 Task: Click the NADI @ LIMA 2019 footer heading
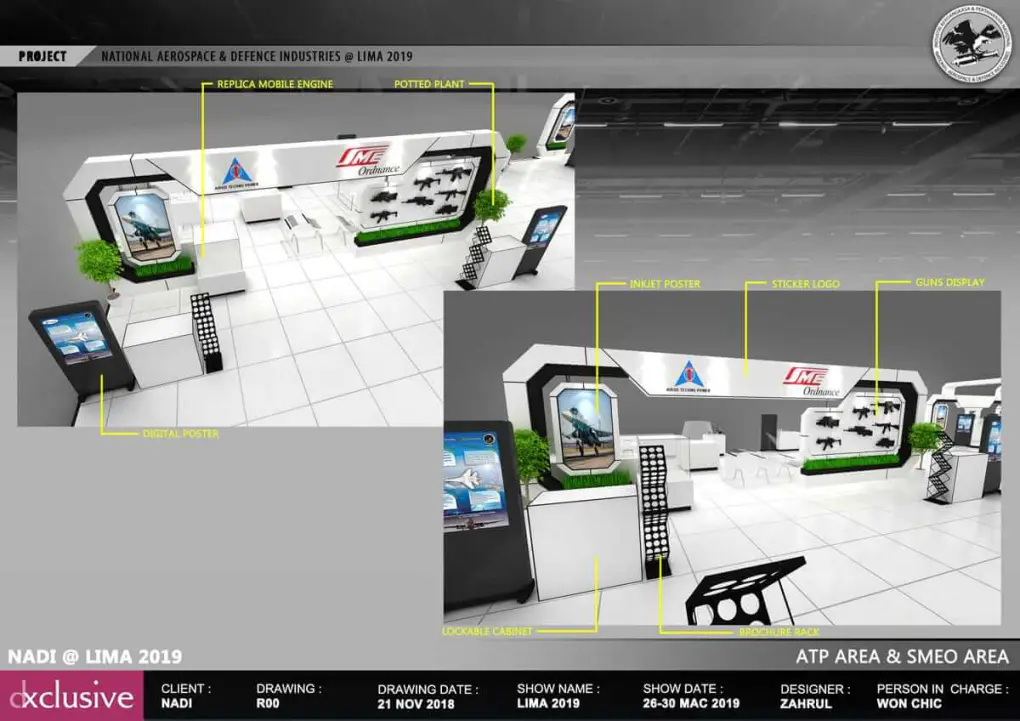coord(95,657)
